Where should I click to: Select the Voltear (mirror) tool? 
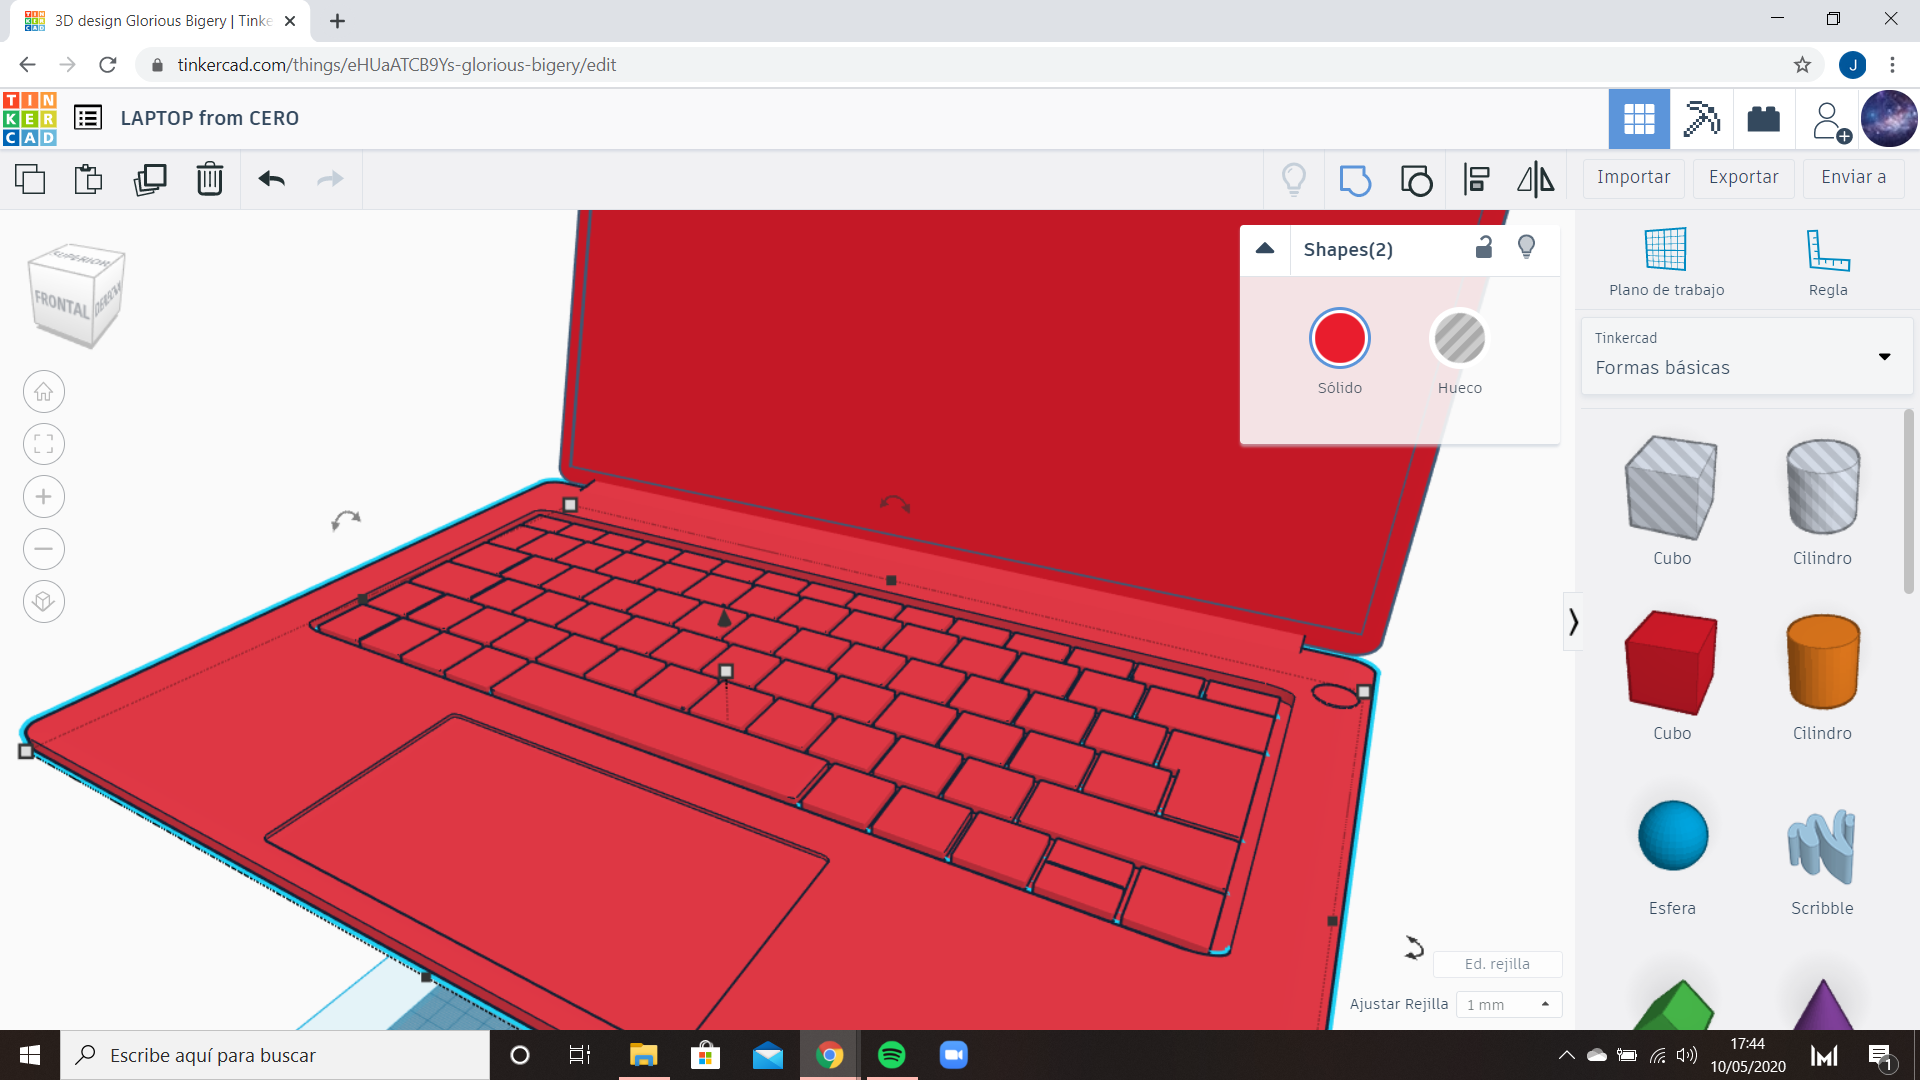click(1535, 179)
